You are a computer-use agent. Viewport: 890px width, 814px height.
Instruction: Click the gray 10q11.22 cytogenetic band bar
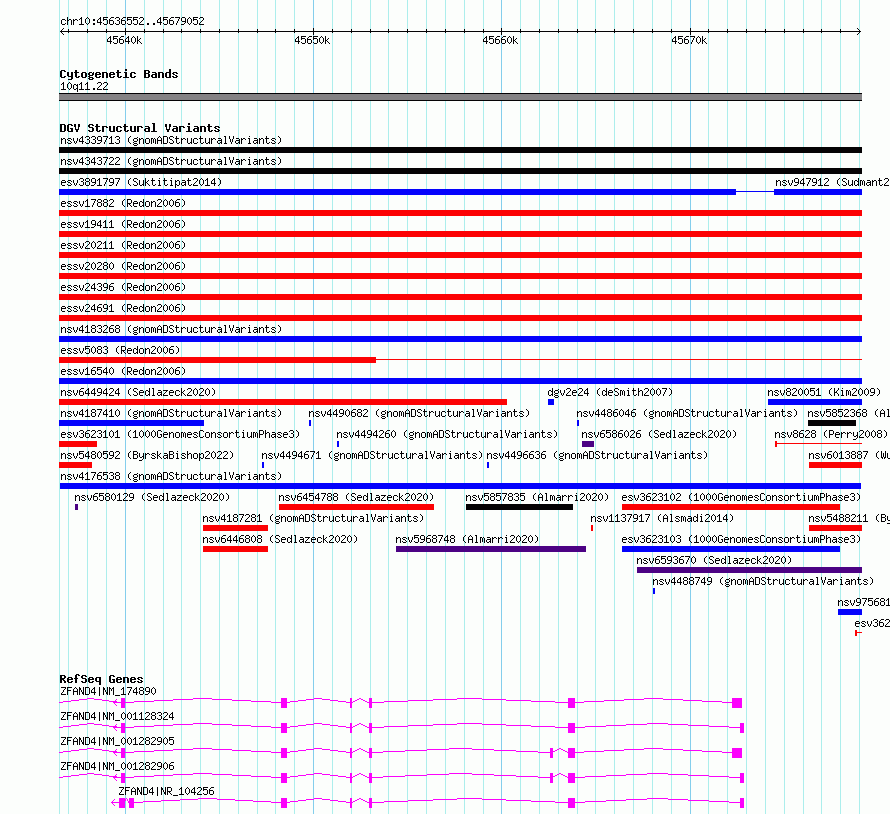click(460, 97)
